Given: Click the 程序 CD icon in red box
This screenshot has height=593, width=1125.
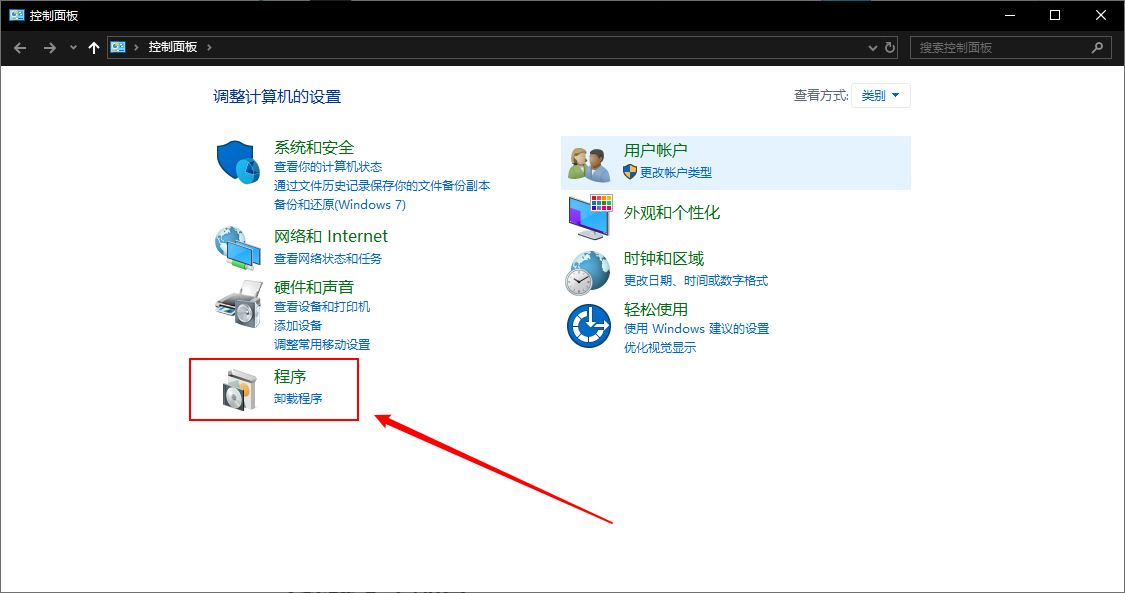Looking at the screenshot, I should [237, 388].
